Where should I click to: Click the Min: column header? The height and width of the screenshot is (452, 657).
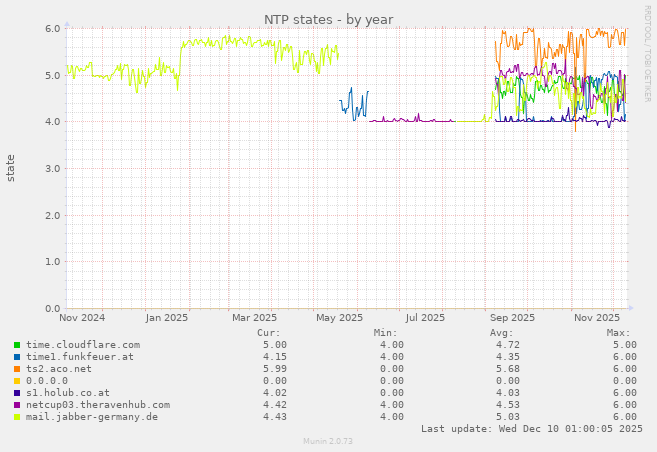pos(385,333)
